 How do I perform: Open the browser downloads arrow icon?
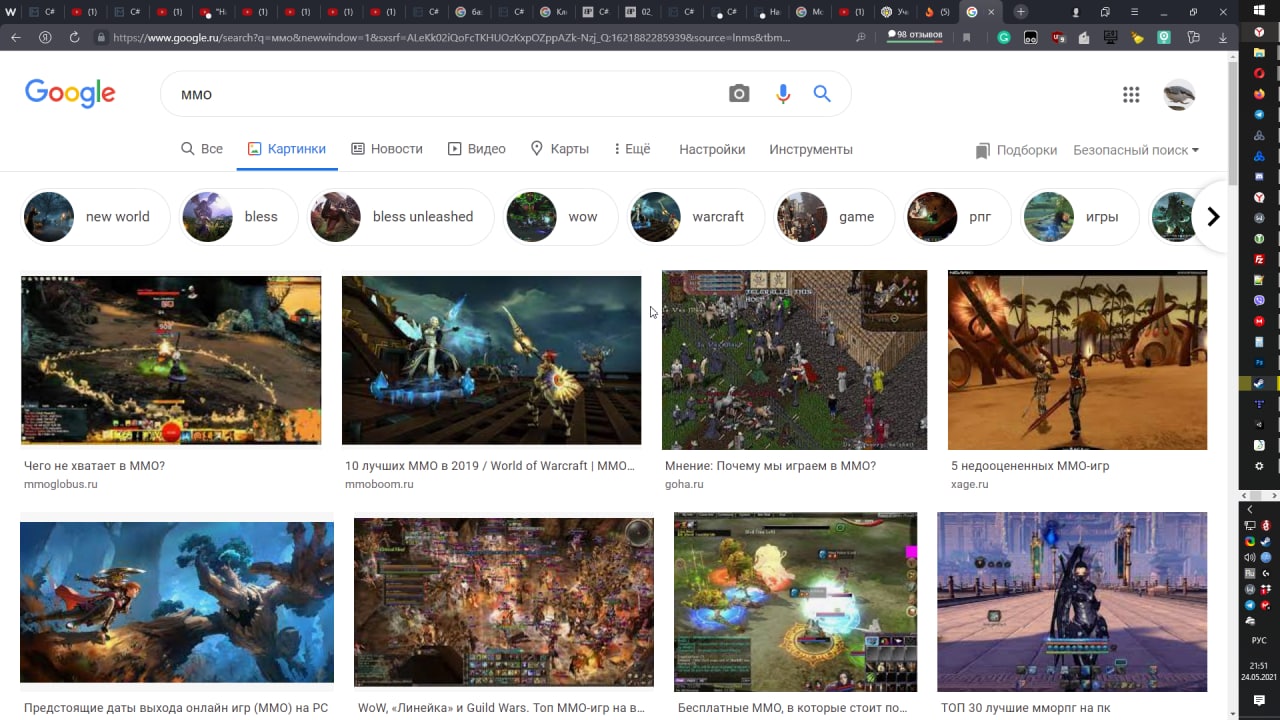coord(1223,37)
